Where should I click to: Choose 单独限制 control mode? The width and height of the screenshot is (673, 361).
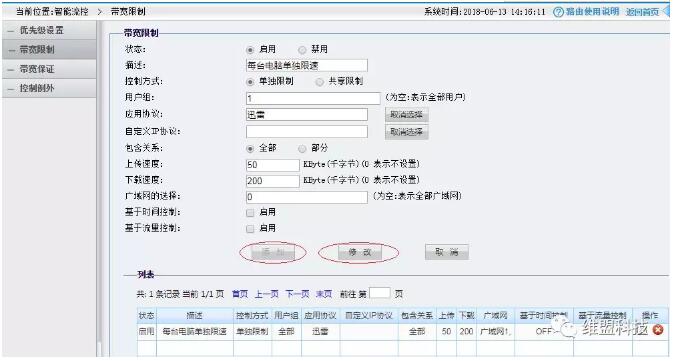pos(250,82)
